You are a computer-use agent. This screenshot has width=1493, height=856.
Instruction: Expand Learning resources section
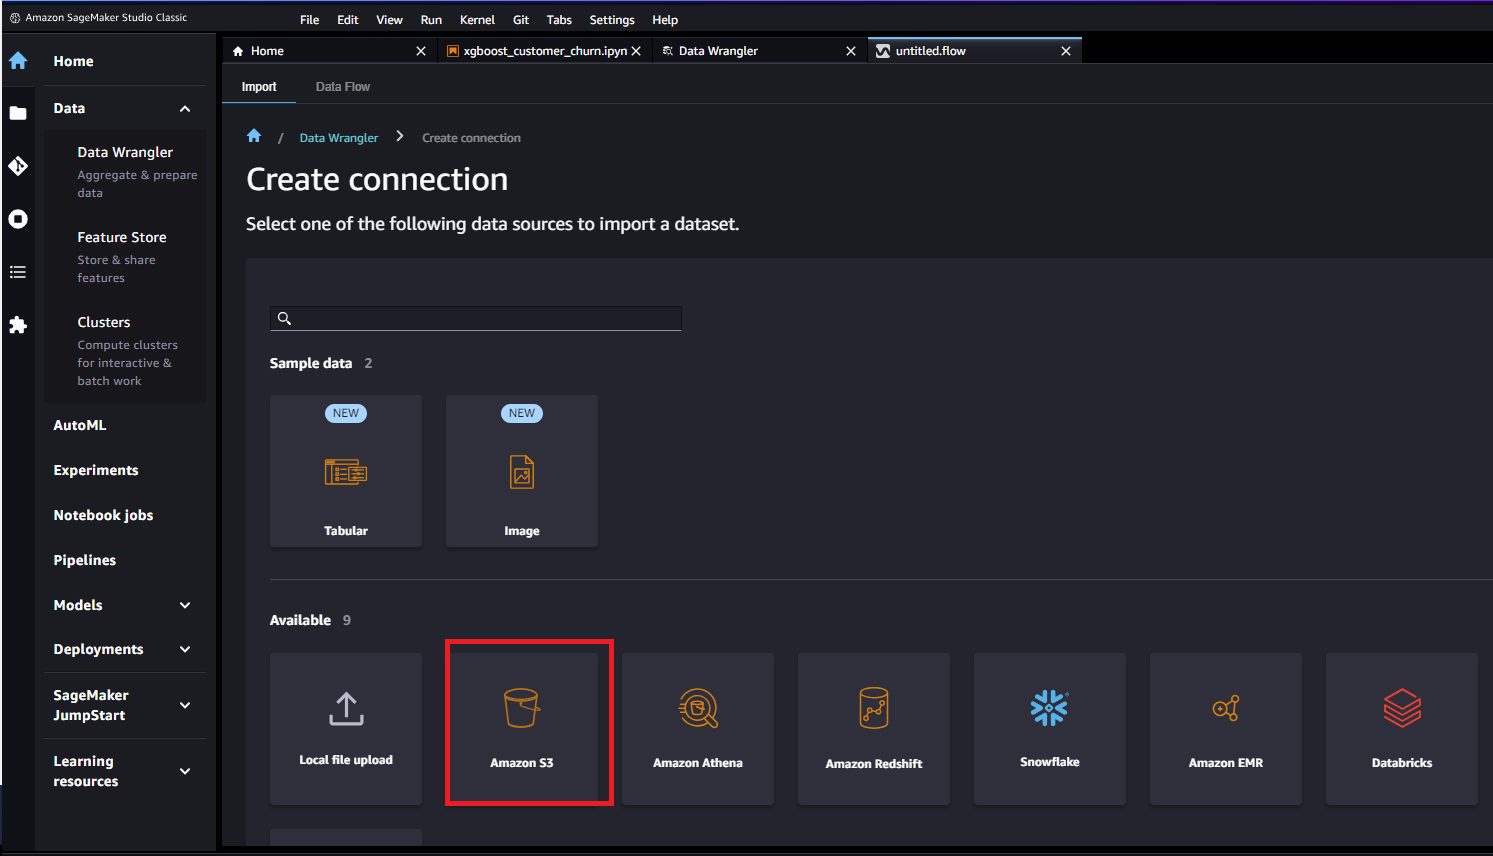point(185,771)
